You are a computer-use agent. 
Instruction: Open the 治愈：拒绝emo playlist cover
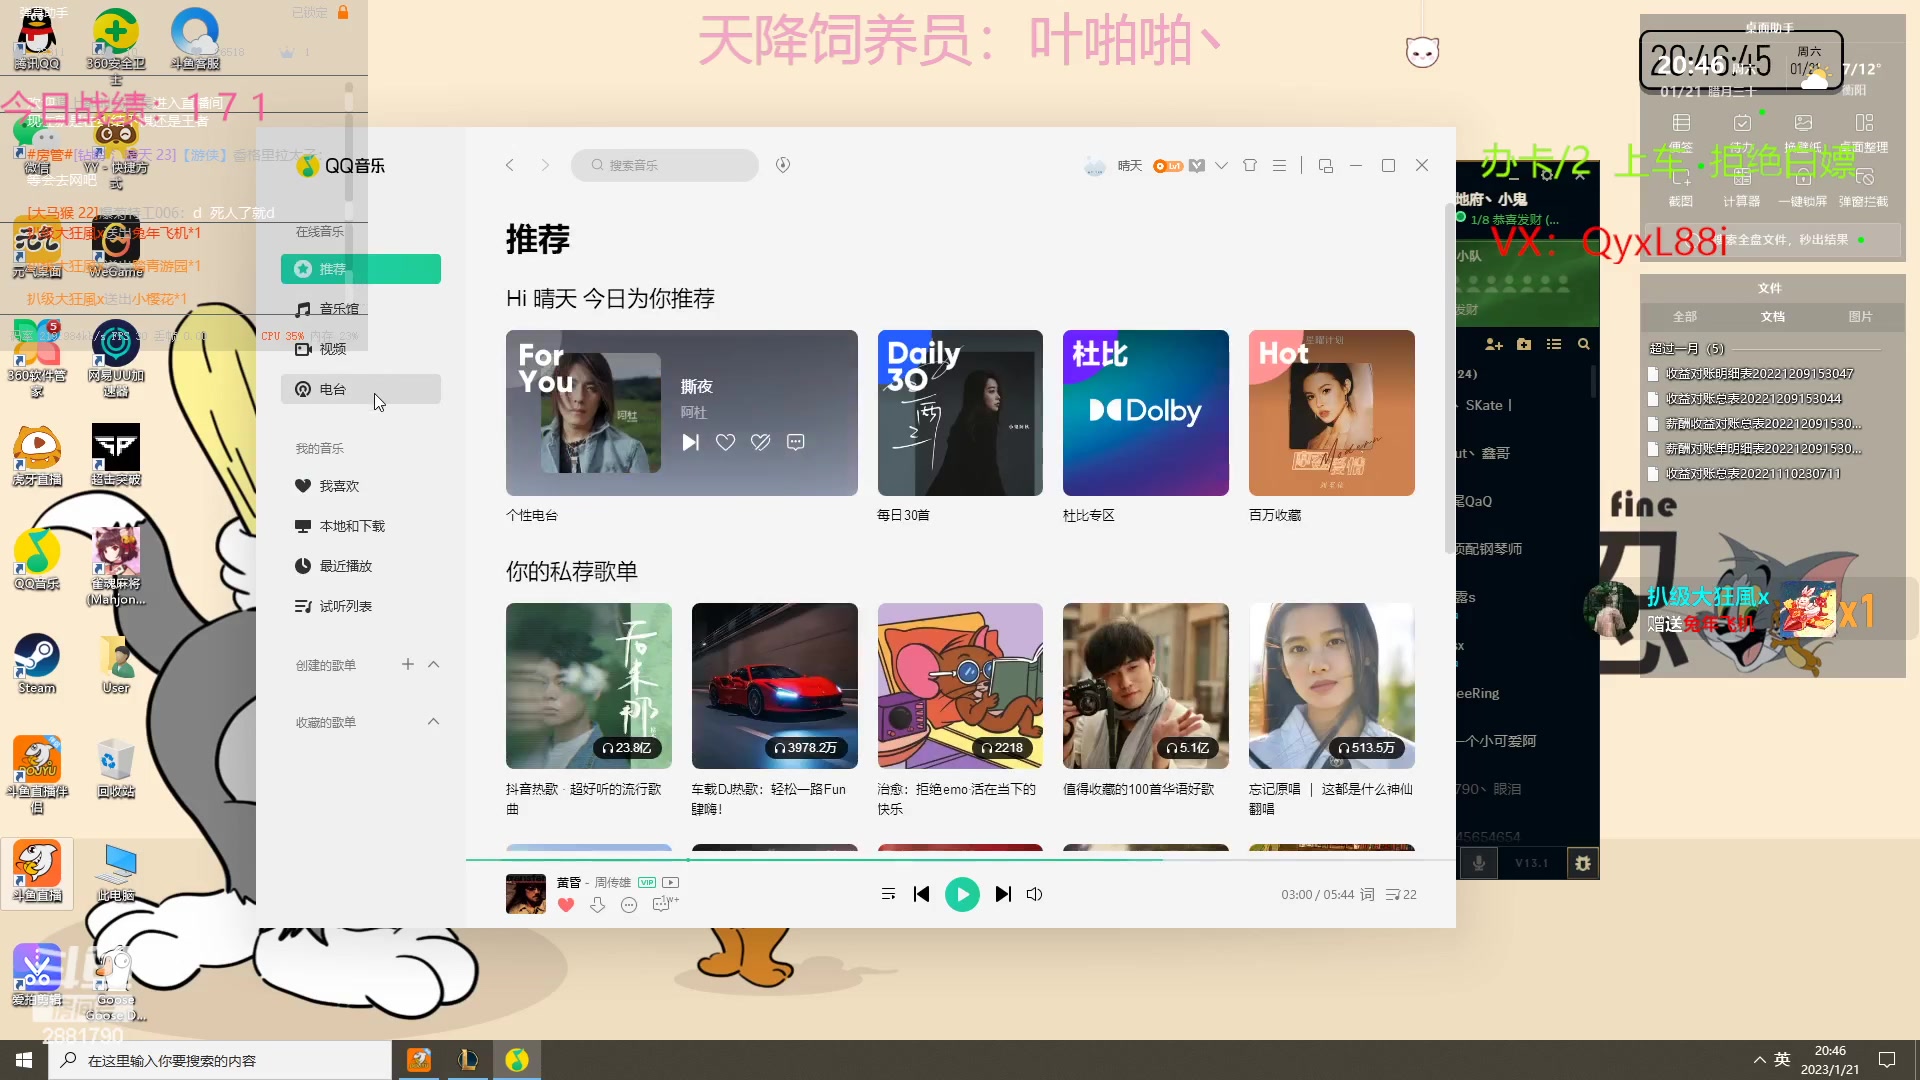coord(960,686)
